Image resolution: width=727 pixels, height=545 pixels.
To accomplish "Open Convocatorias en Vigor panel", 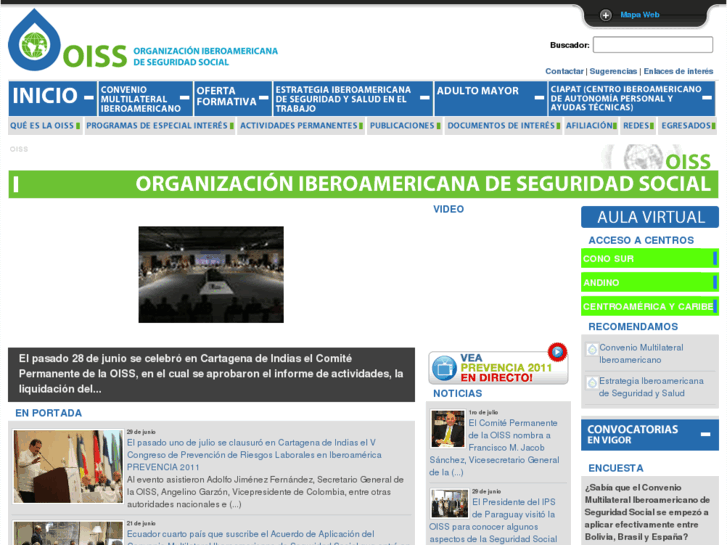I will tap(650, 434).
